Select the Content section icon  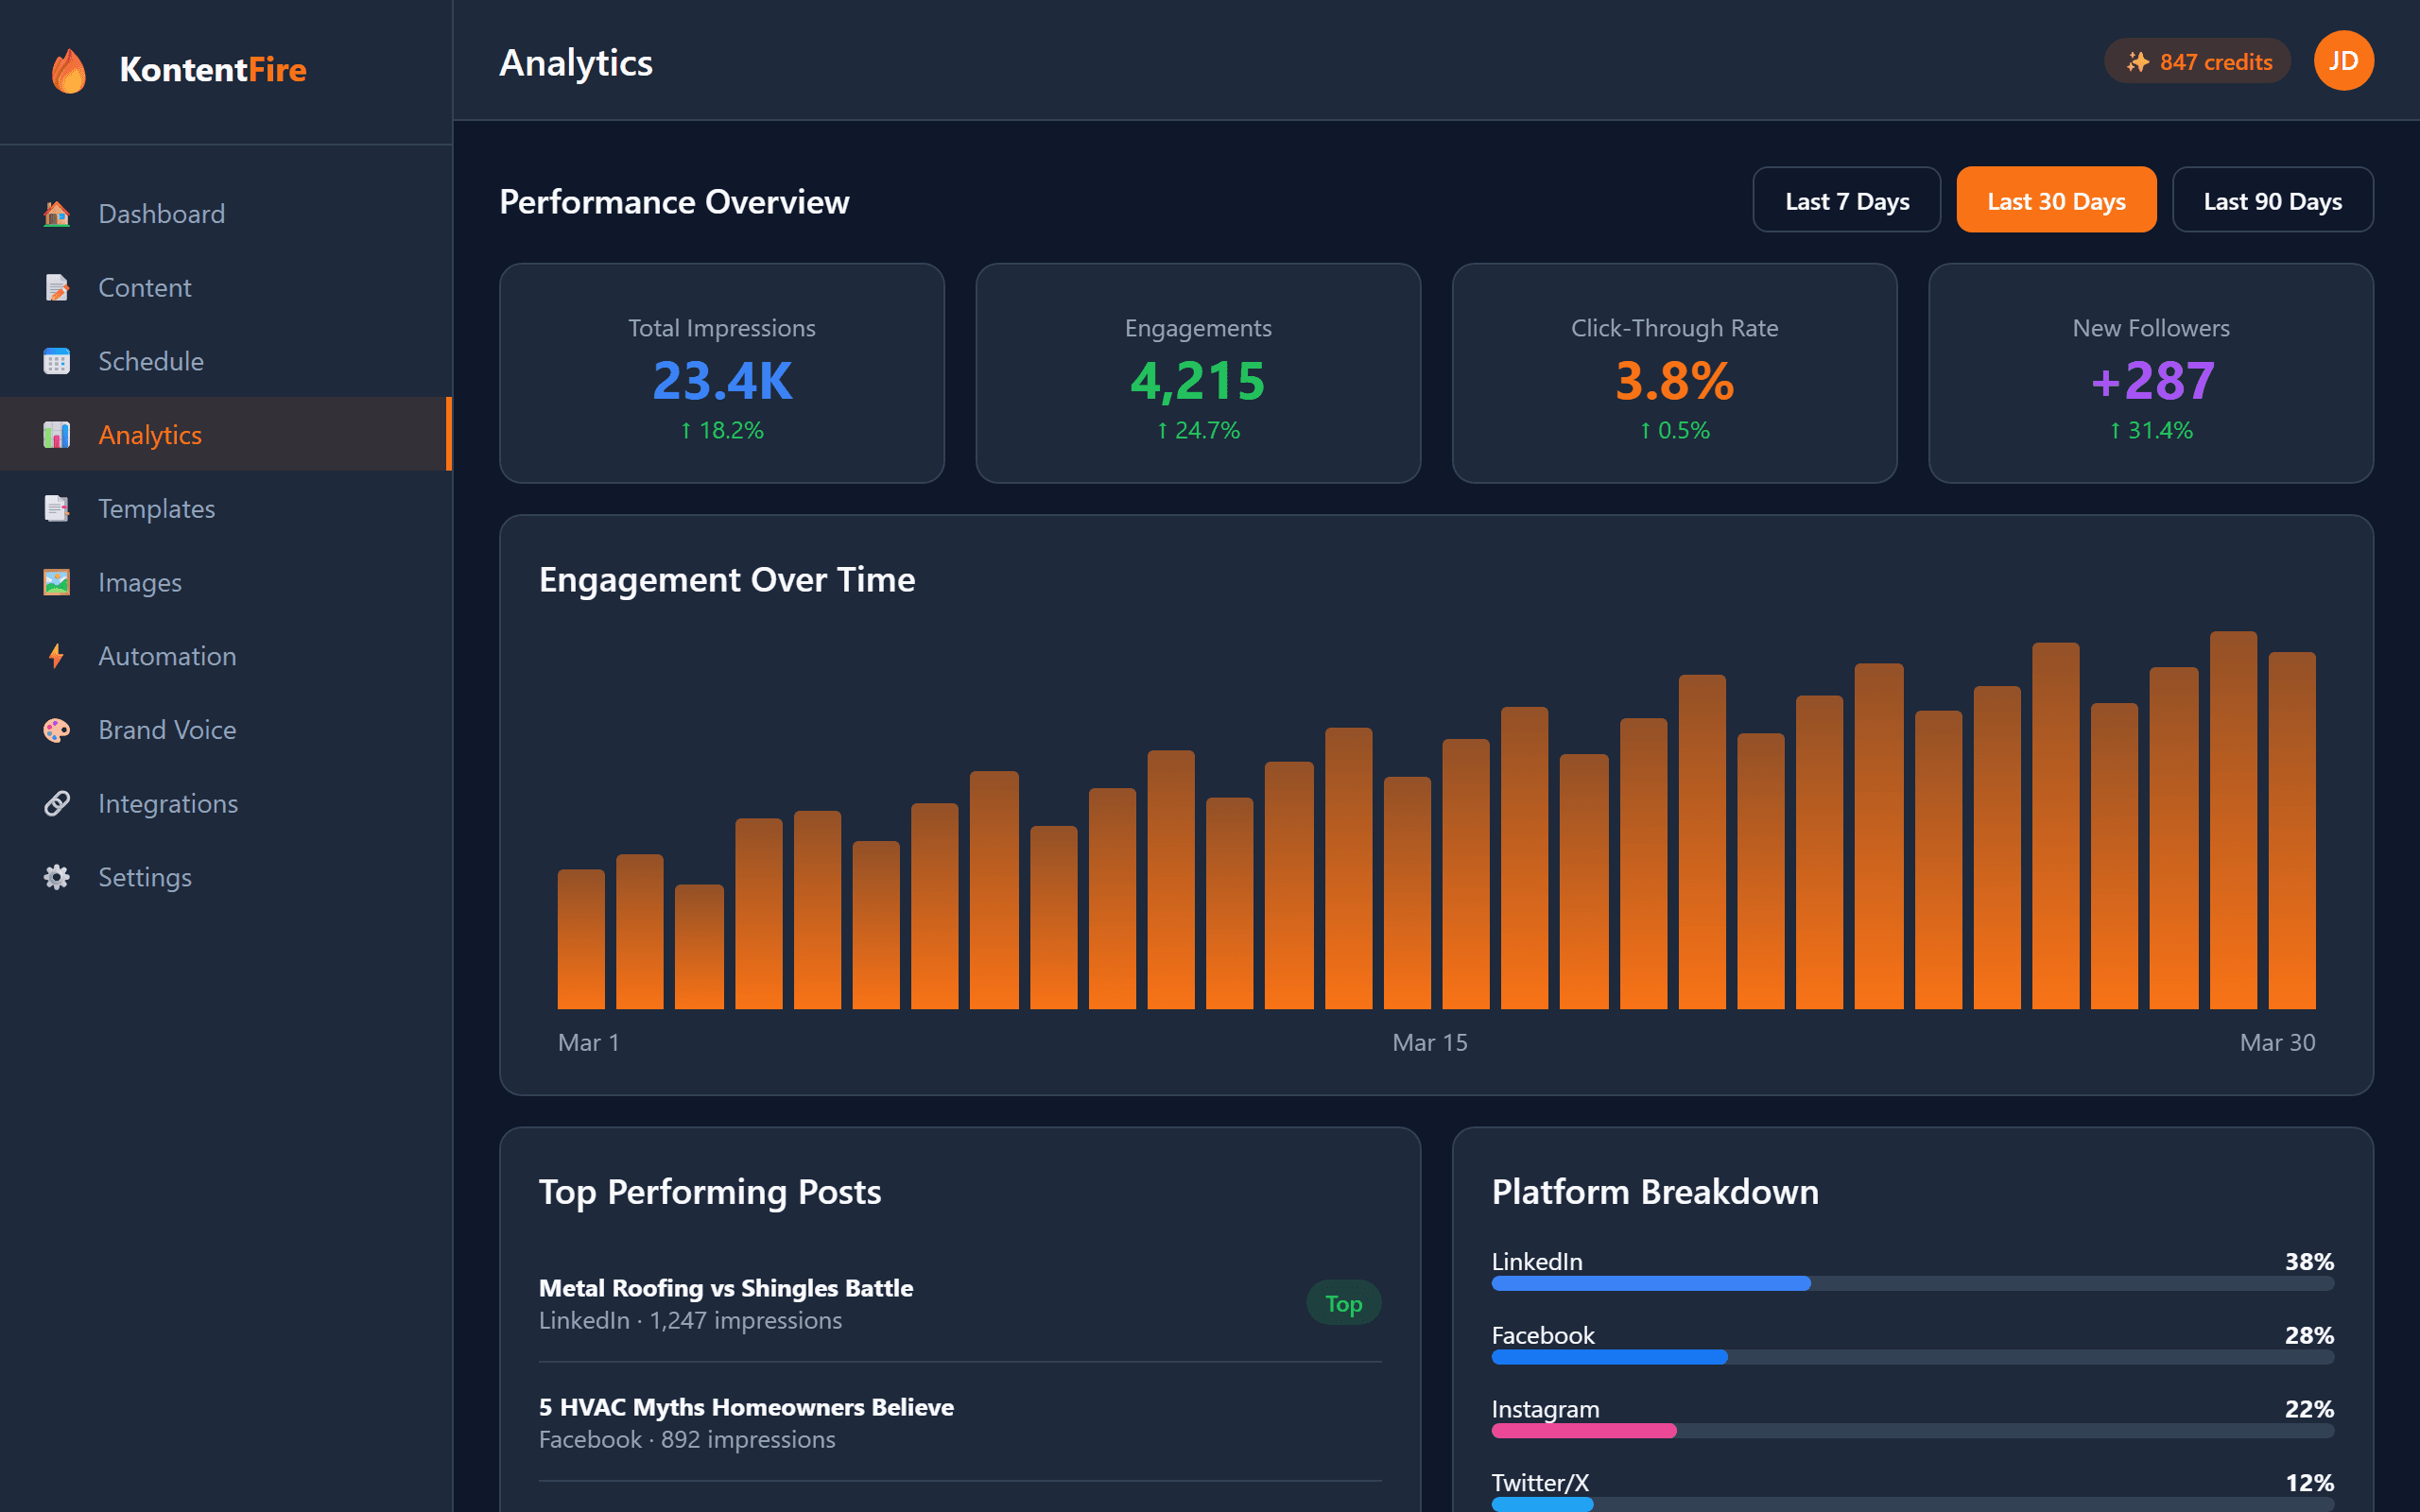coord(56,287)
